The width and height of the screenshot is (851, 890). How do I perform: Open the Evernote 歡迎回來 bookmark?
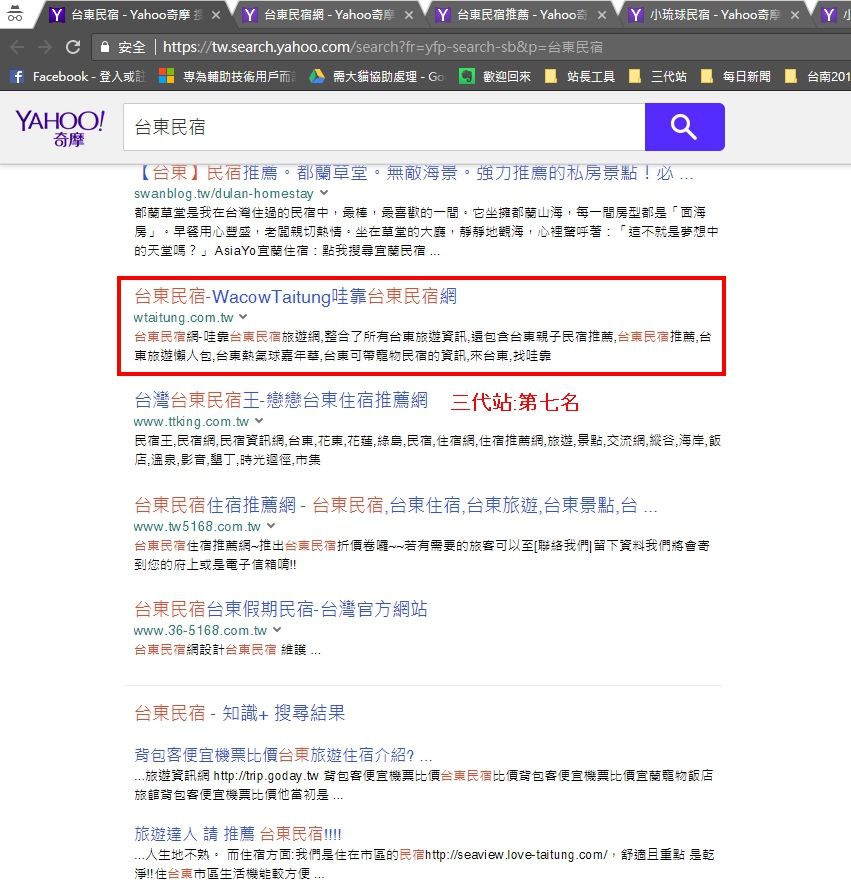click(x=495, y=77)
